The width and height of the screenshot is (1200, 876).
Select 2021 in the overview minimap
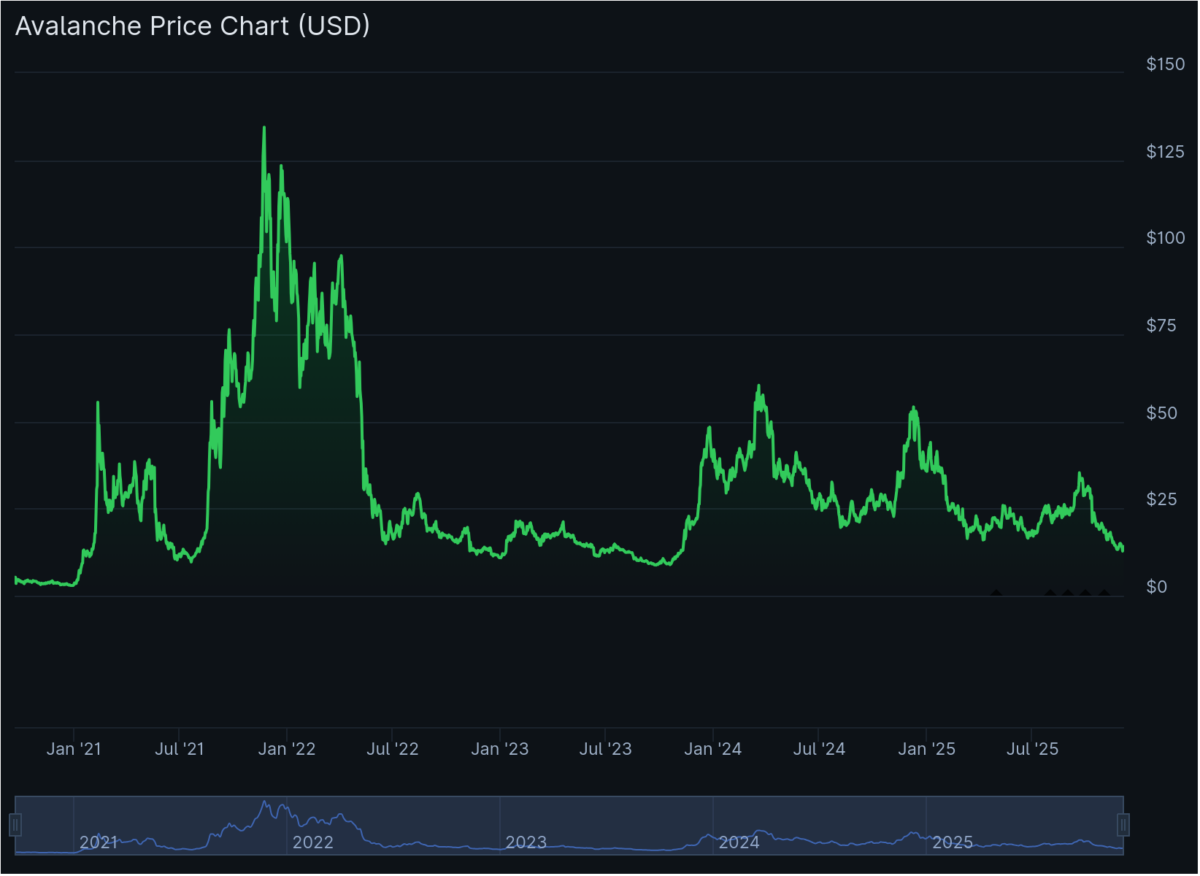click(x=100, y=843)
